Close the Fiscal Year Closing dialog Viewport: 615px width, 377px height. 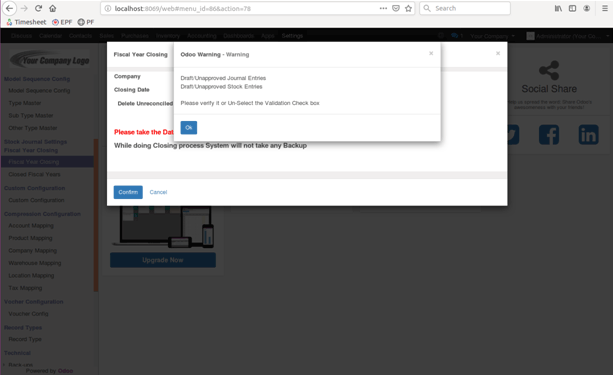point(498,53)
